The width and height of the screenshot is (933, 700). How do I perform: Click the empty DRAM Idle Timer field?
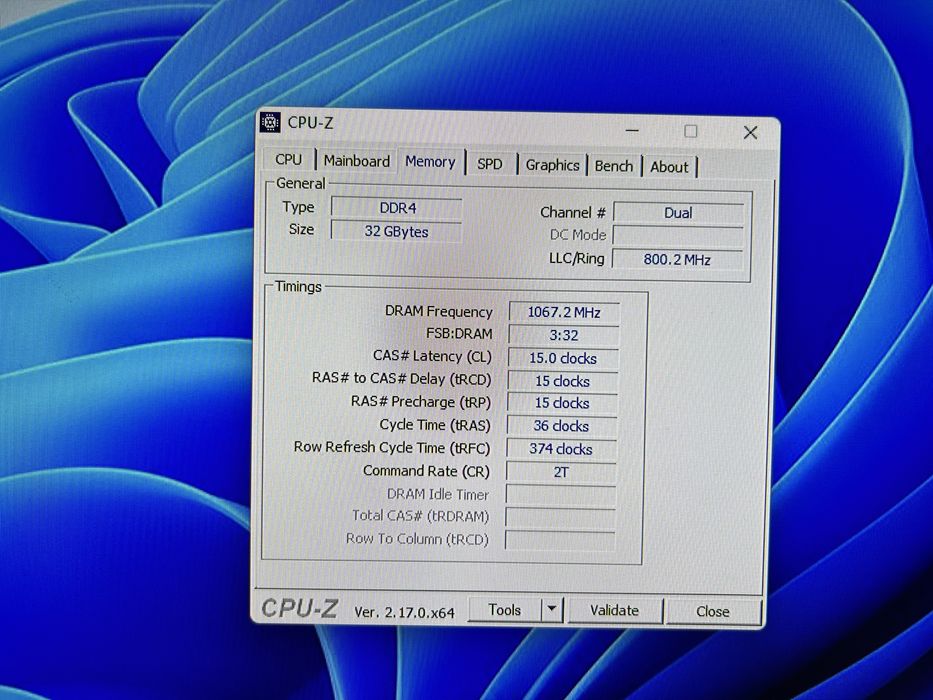coord(560,495)
